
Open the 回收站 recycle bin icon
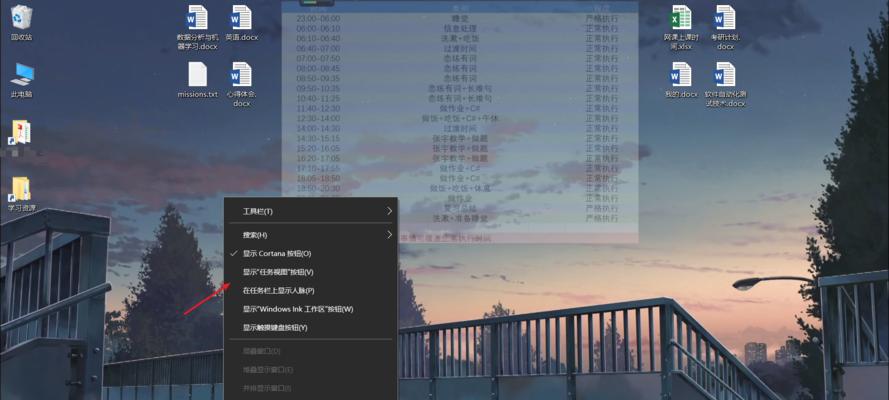(21, 23)
